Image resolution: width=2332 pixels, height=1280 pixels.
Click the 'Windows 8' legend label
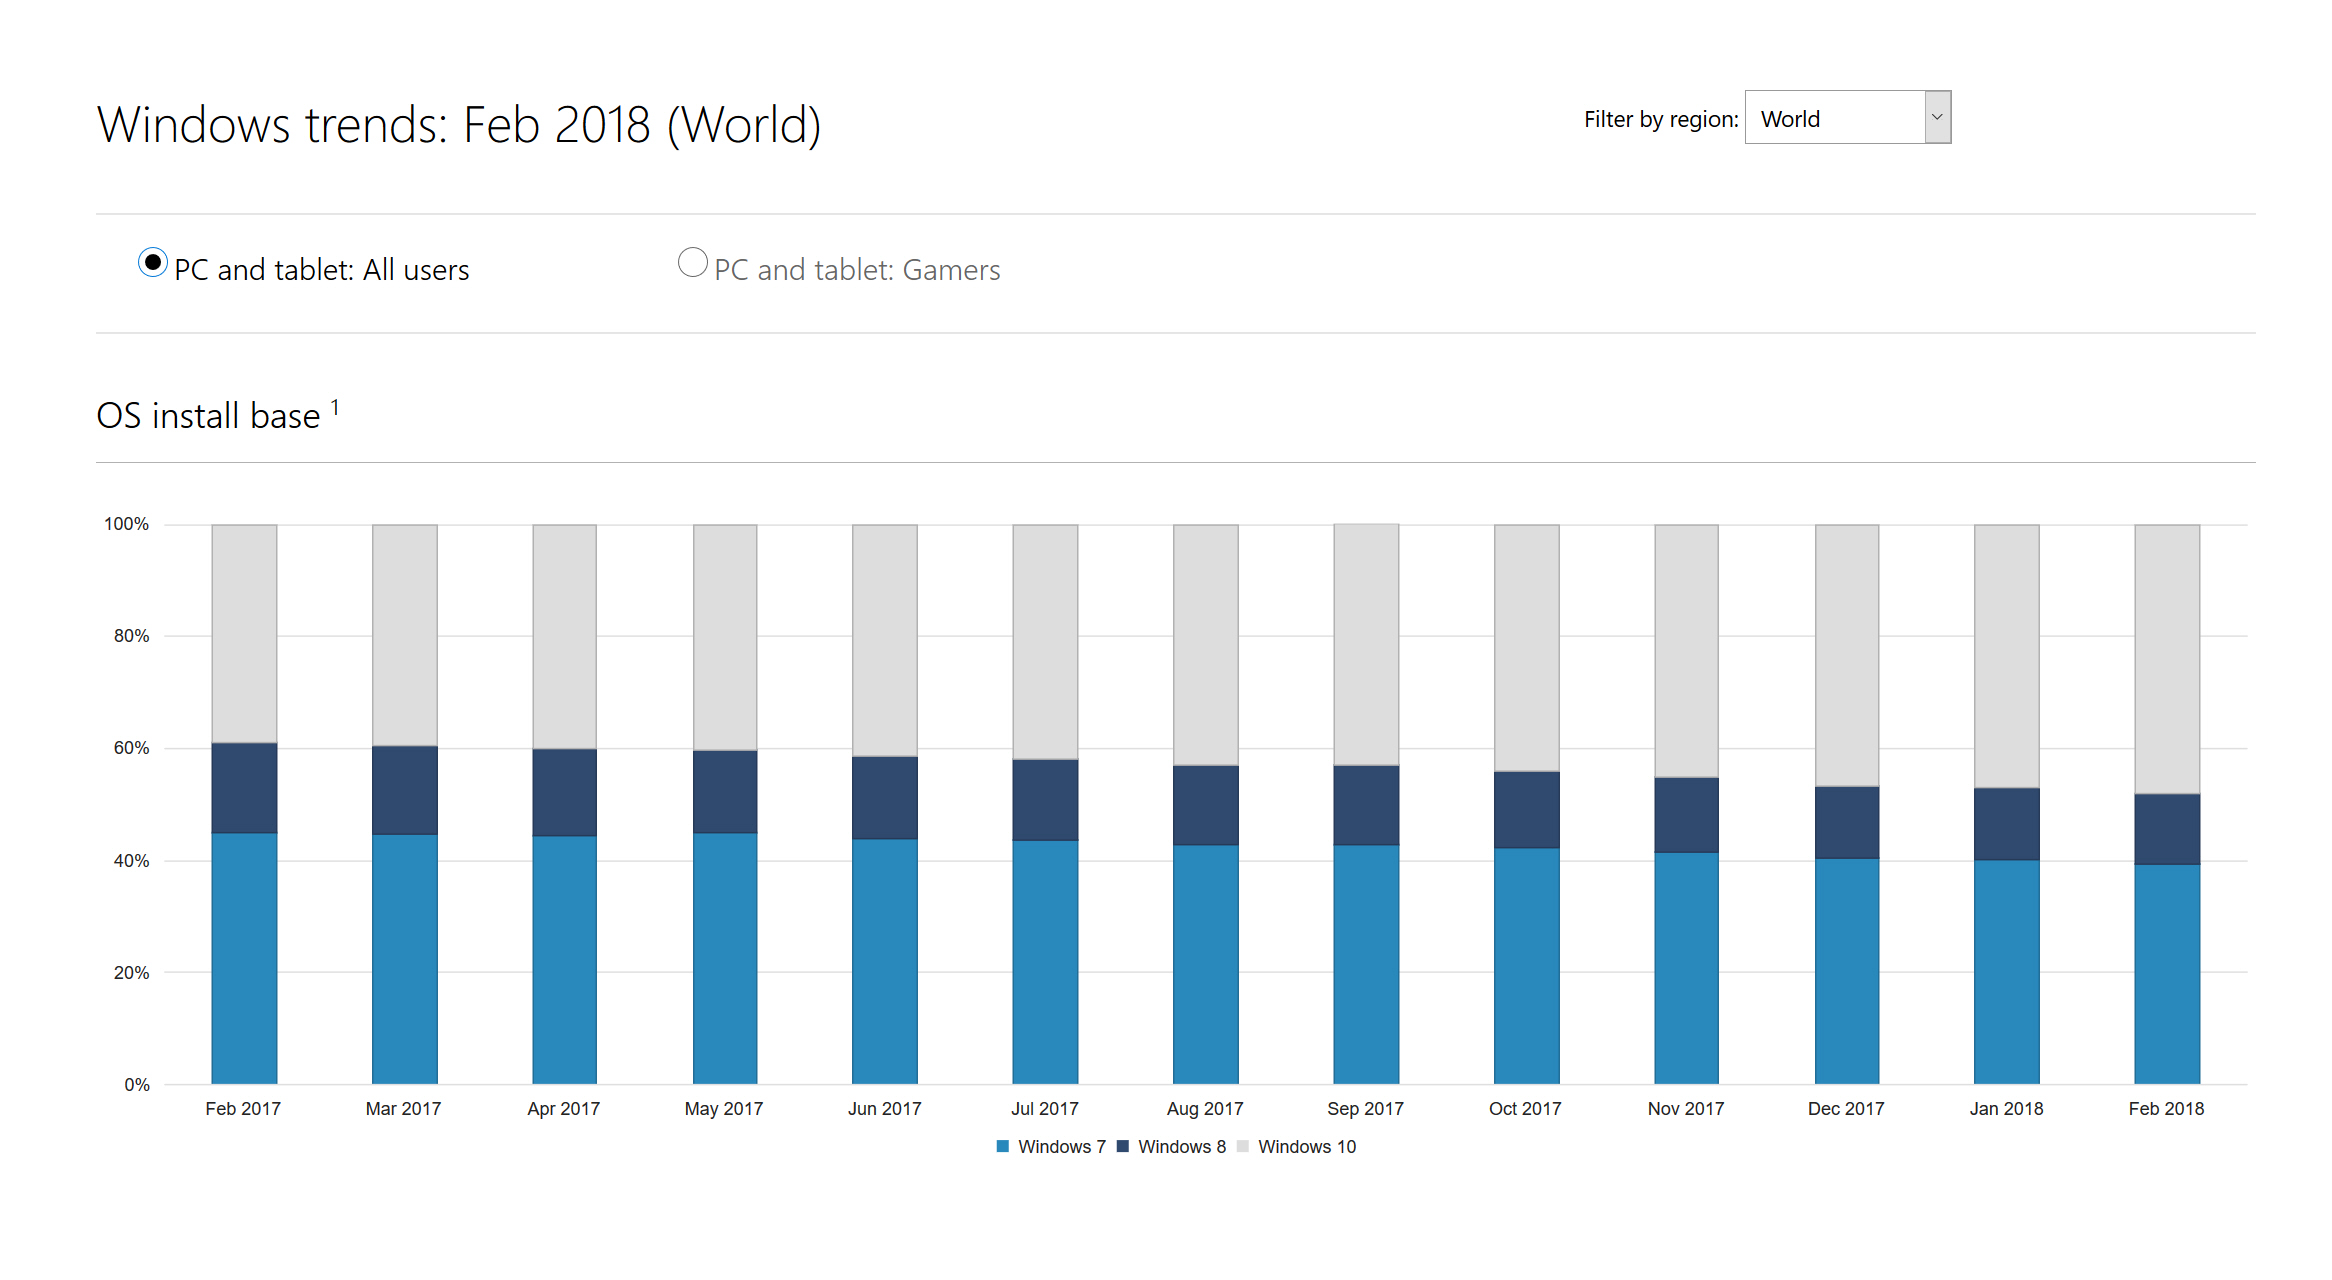1182,1147
